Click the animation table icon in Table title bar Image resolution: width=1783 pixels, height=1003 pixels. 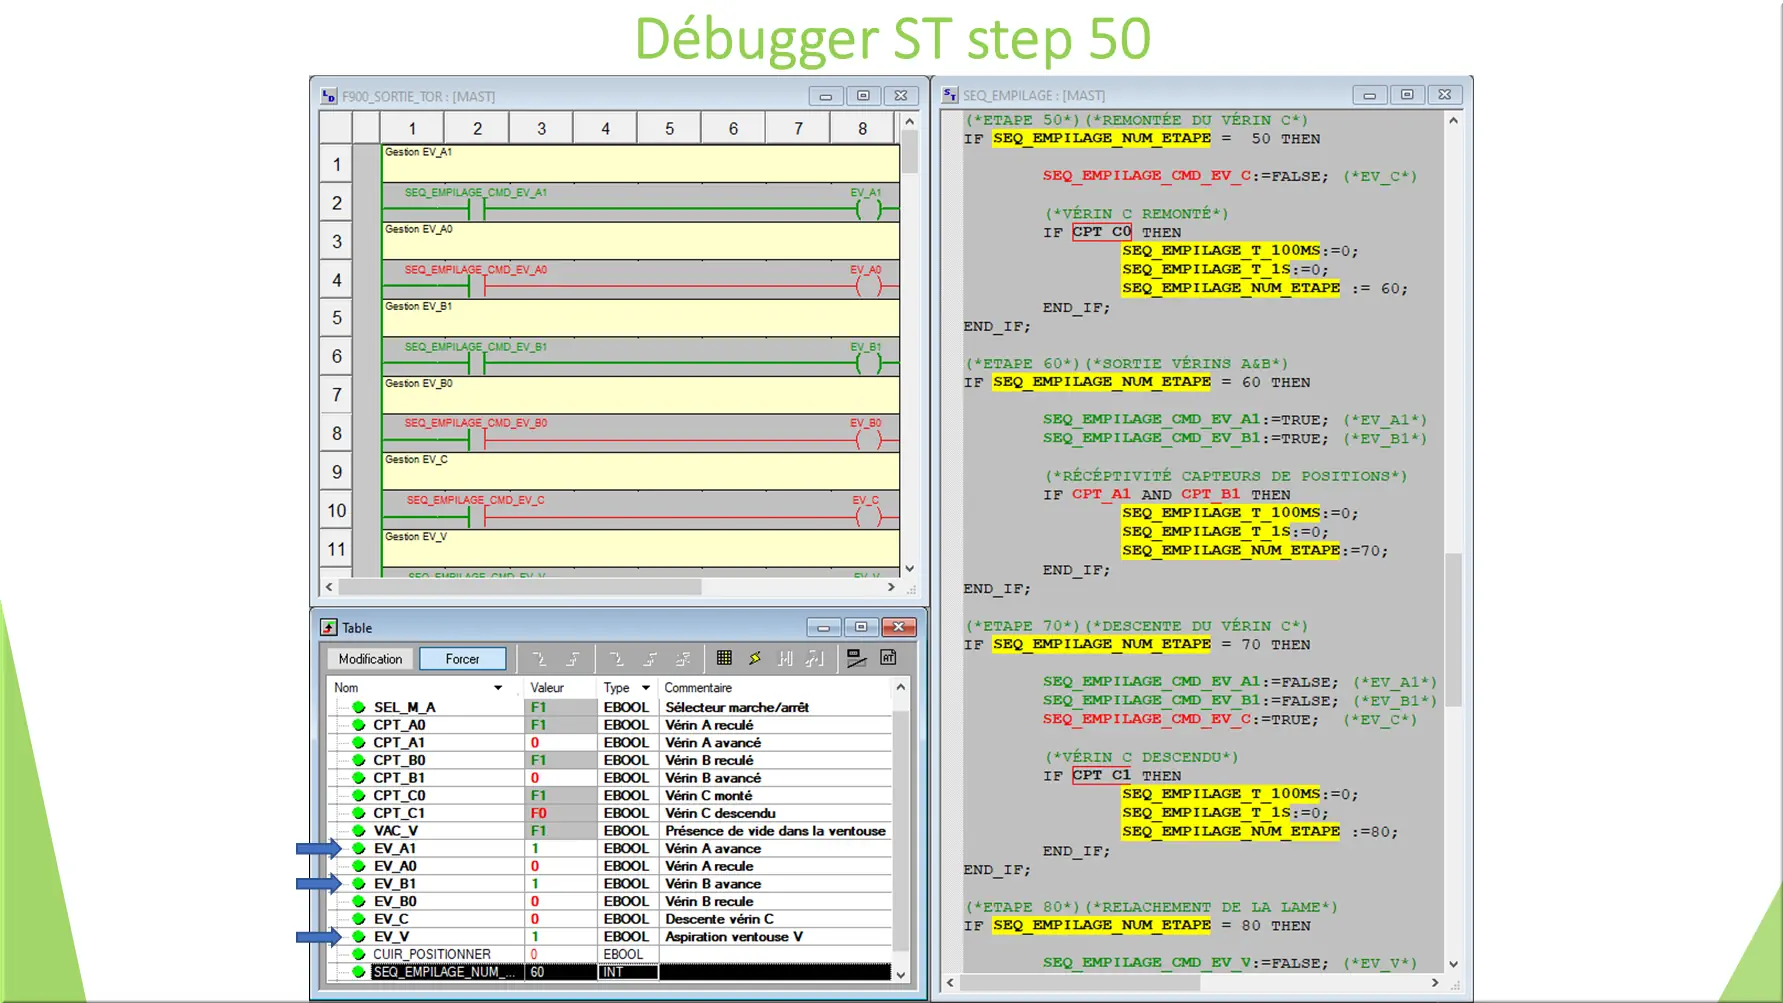[x=328, y=627]
